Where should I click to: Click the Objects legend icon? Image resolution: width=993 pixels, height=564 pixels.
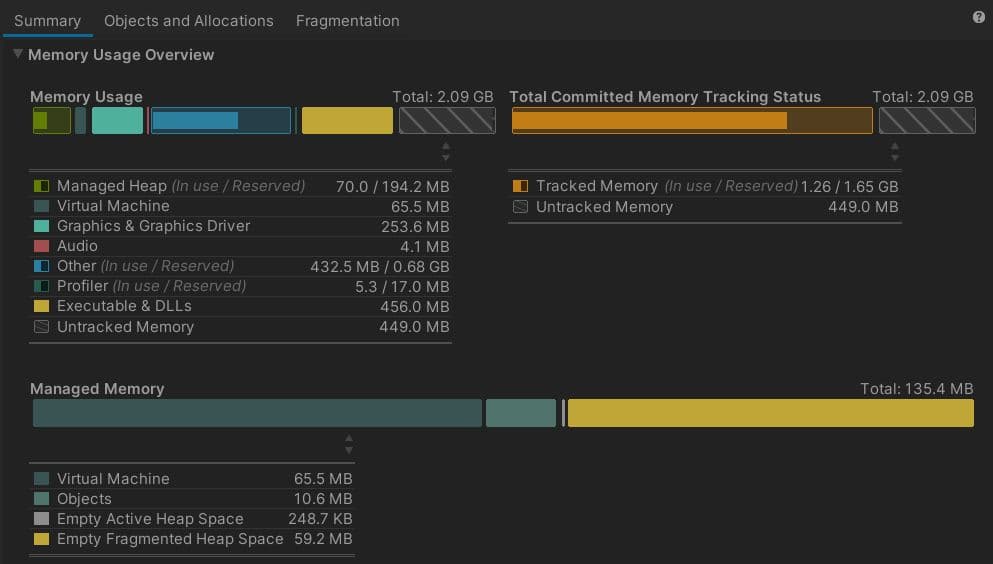point(41,499)
